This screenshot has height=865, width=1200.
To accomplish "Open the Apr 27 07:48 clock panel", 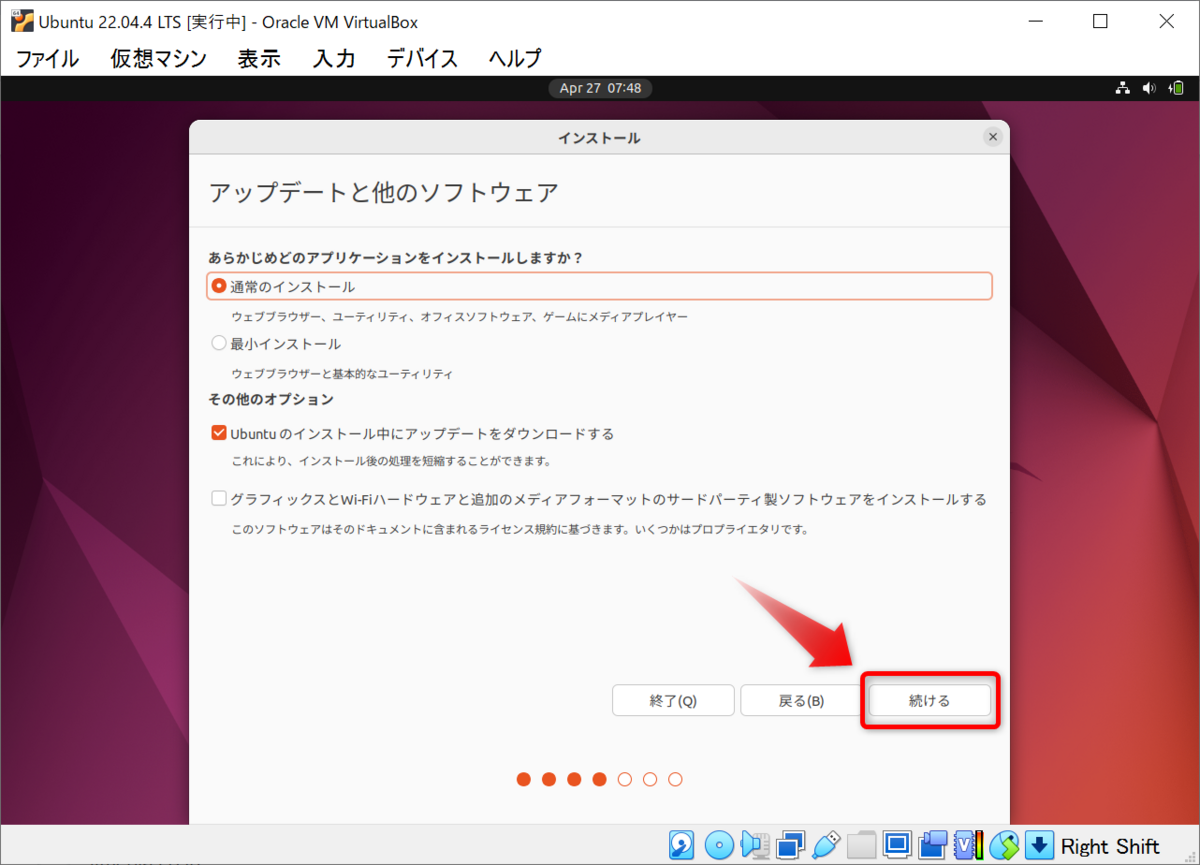I will pos(600,88).
